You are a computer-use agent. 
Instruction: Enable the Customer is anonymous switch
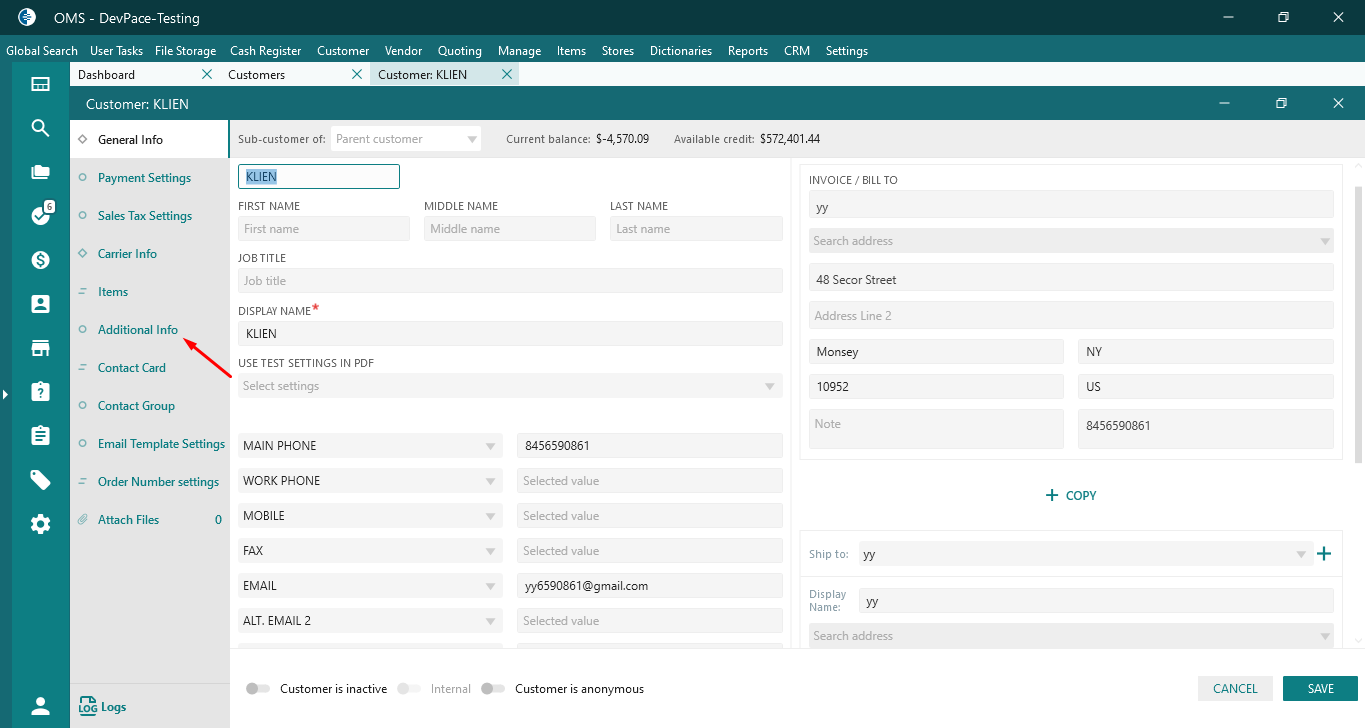coord(492,689)
